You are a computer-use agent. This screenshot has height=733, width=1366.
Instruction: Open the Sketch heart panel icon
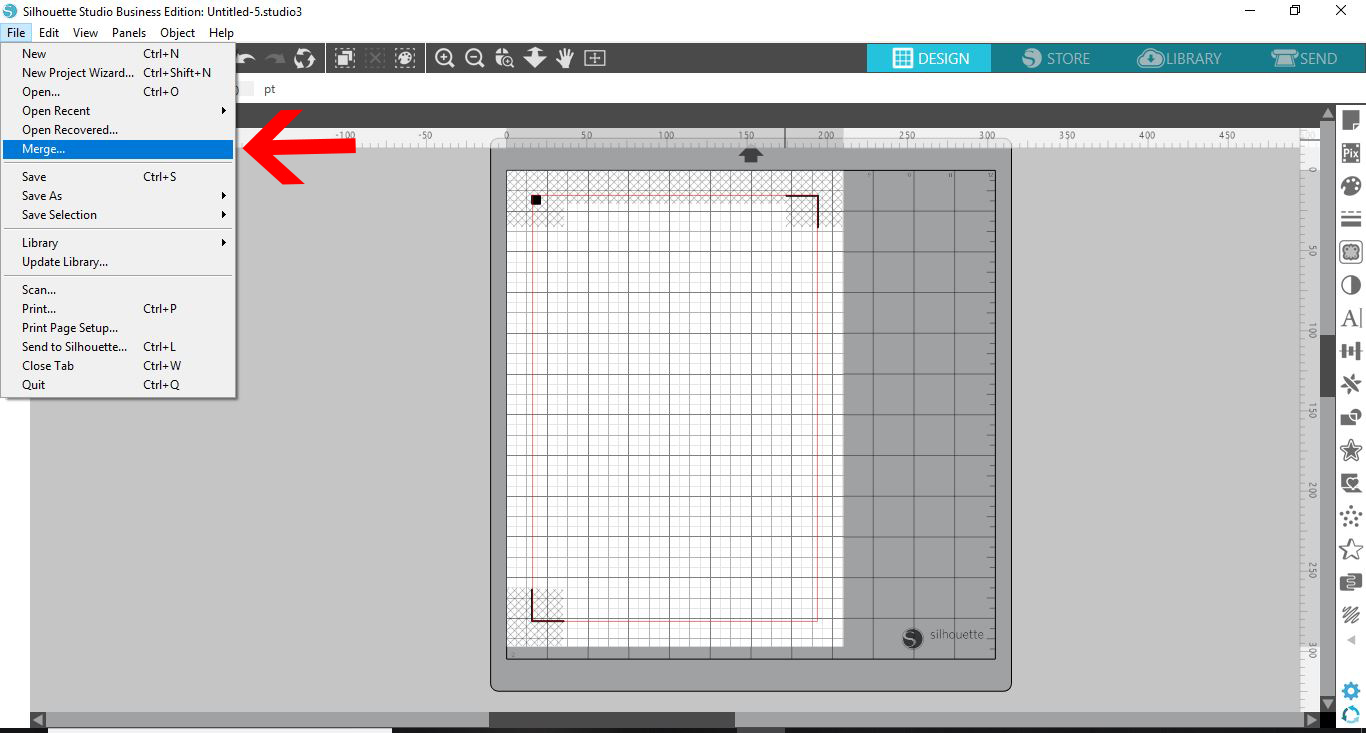(x=1351, y=483)
